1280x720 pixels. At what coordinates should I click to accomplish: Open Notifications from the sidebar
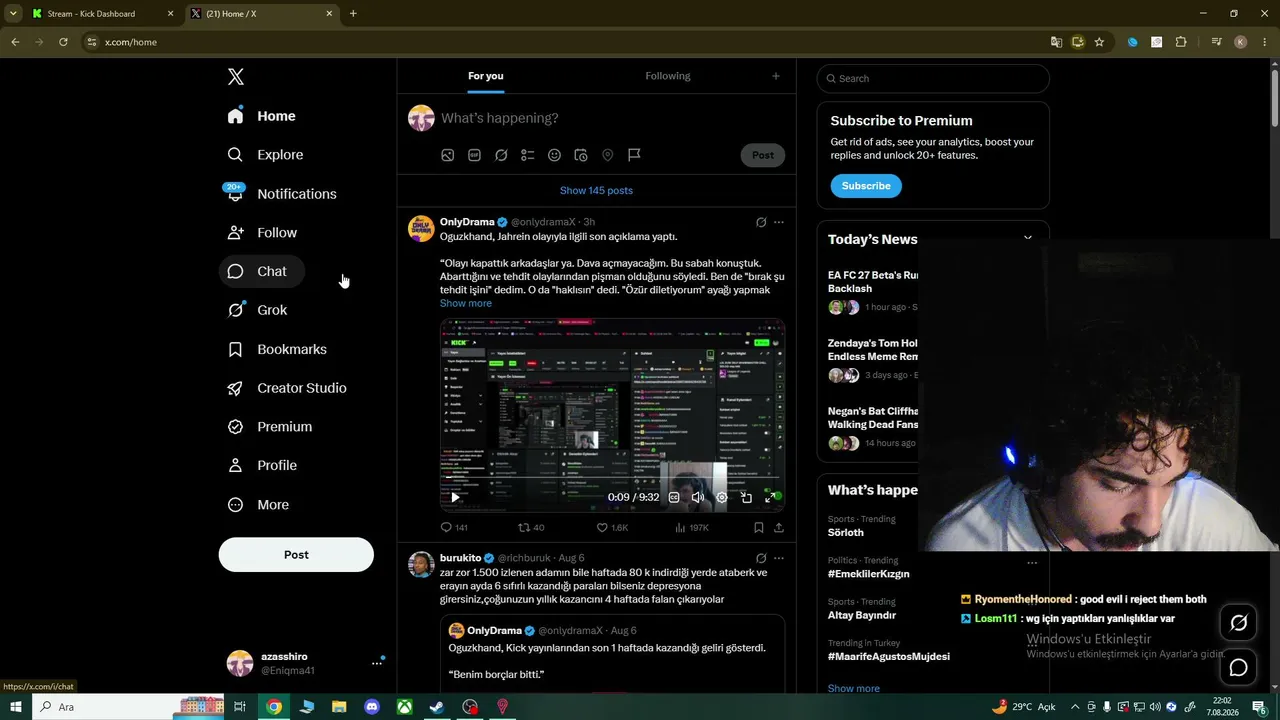[x=283, y=194]
